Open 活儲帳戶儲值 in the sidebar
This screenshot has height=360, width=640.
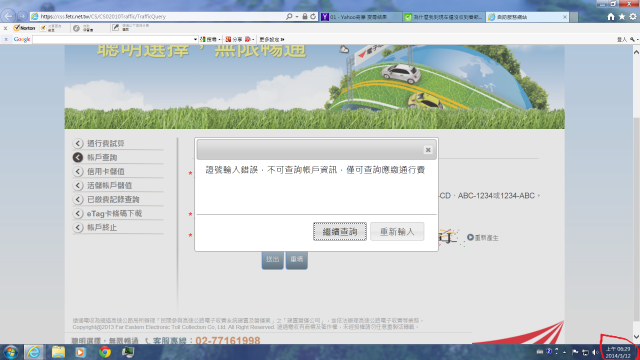tap(109, 185)
